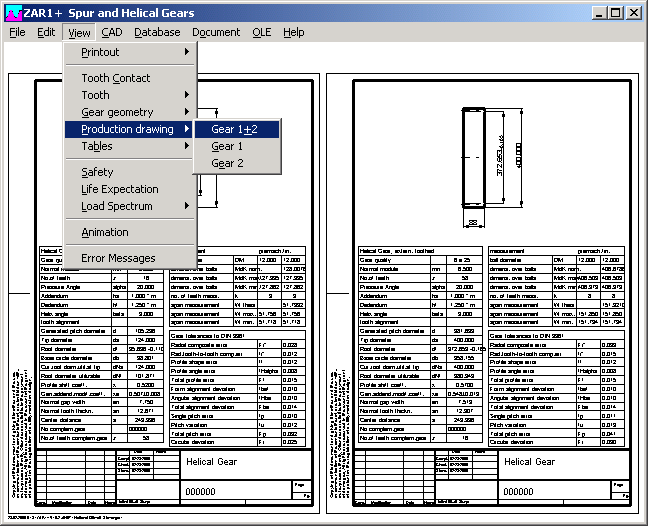Click the ZAR1+ title bar application icon
The image size is (648, 526).
(x=12, y=11)
